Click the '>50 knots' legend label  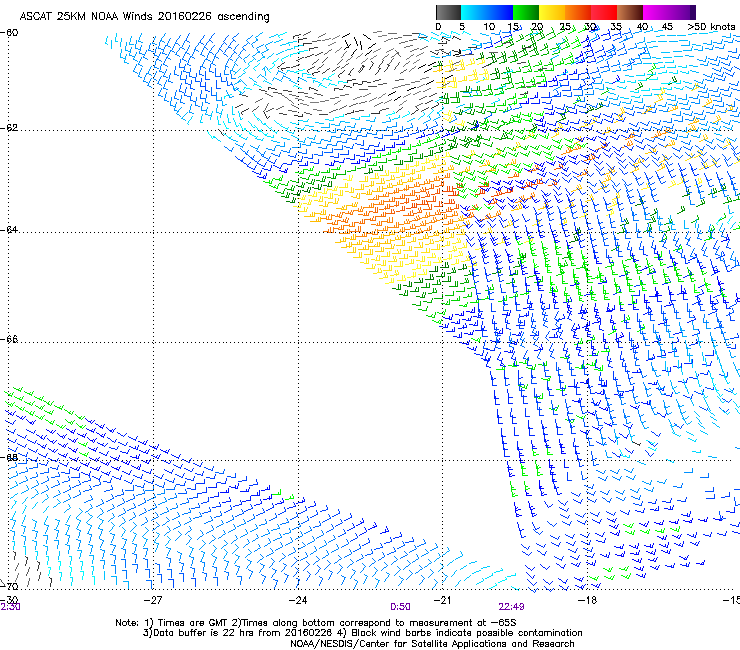coord(711,27)
